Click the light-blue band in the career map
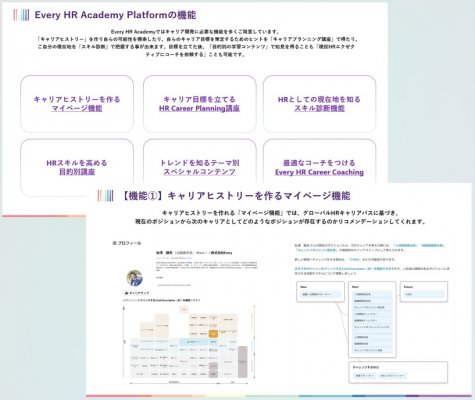Viewport: 475px width, 400px height. (x=193, y=342)
